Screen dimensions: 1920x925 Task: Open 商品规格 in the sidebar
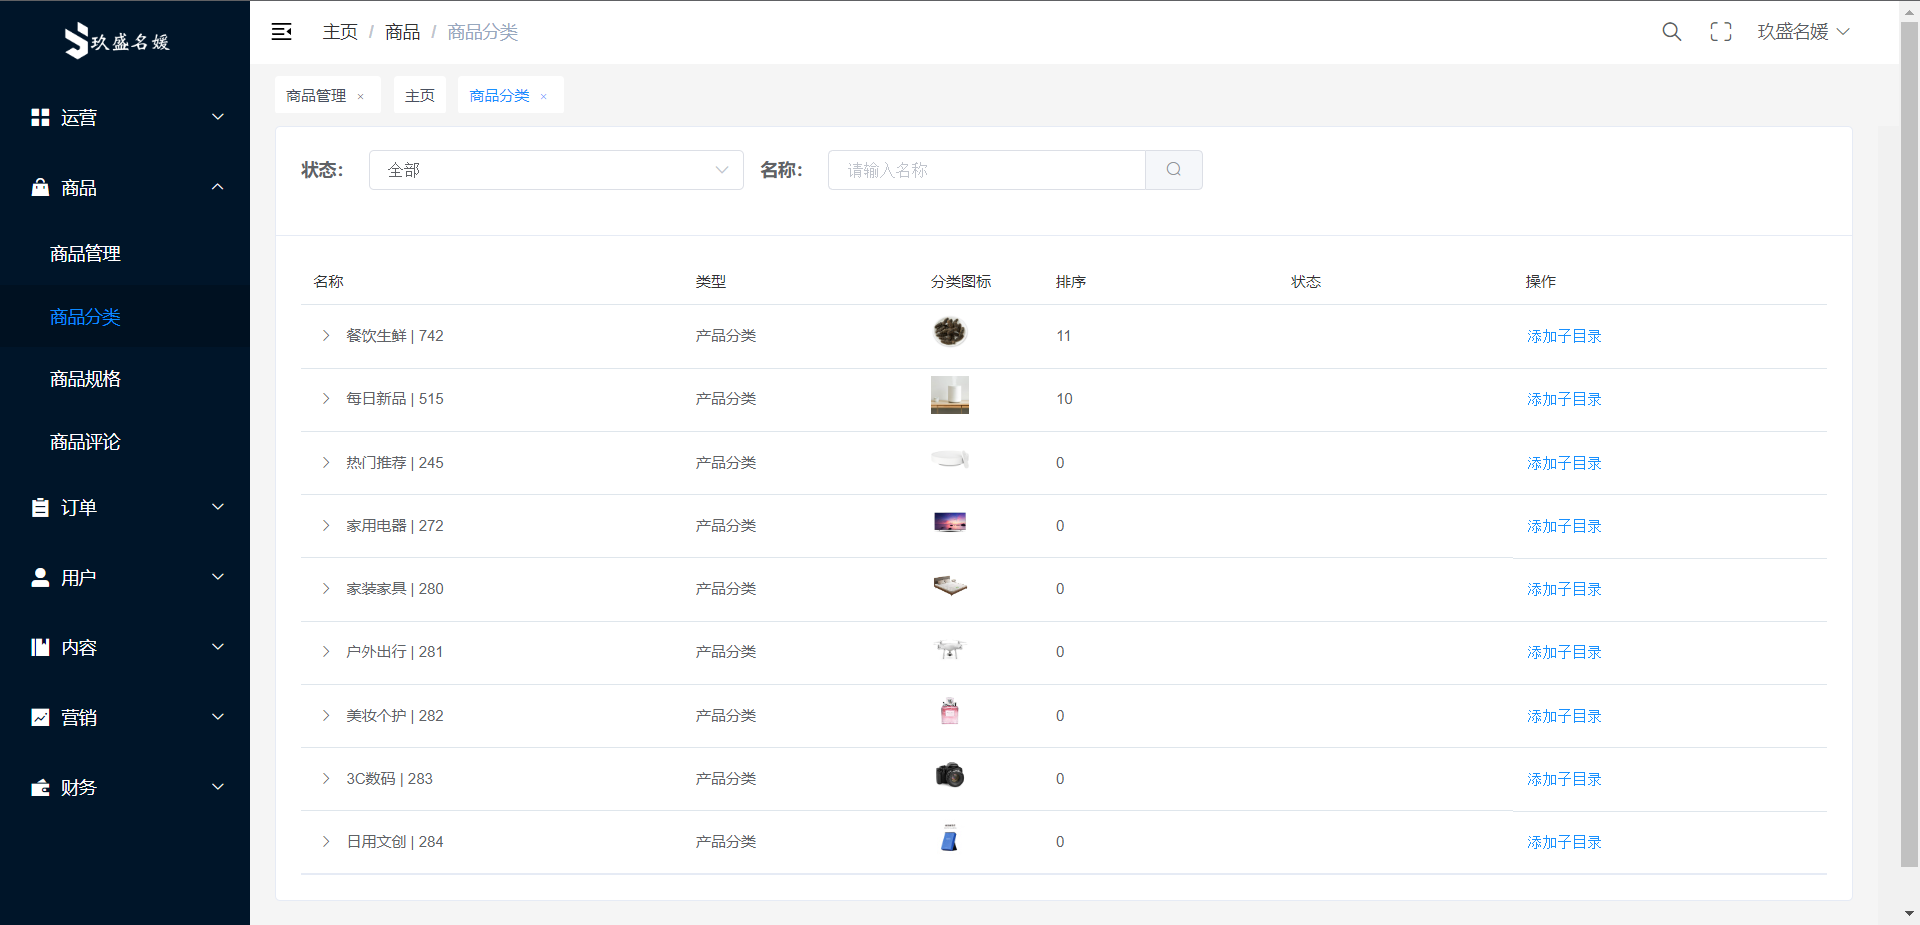(85, 379)
